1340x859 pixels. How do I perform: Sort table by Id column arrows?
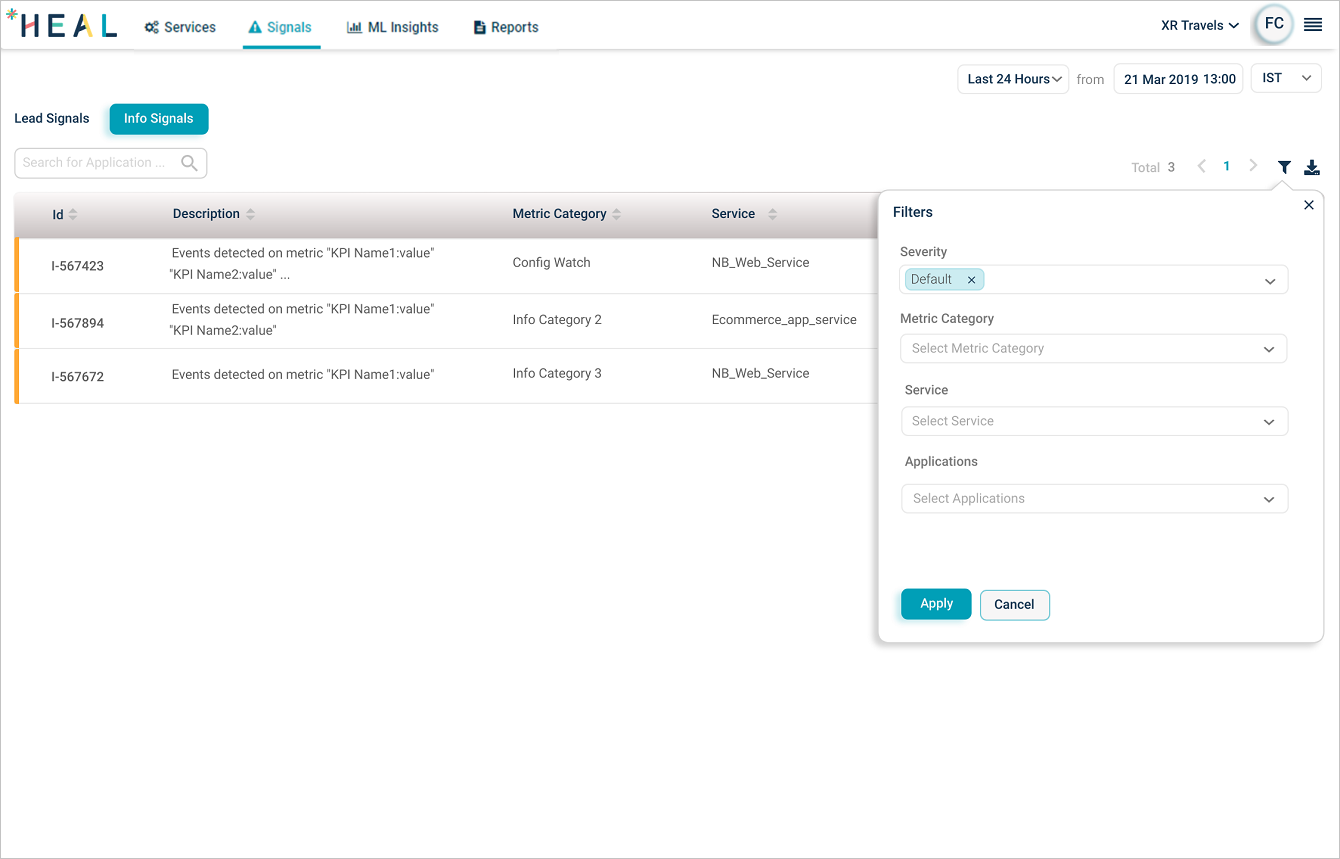(73, 214)
